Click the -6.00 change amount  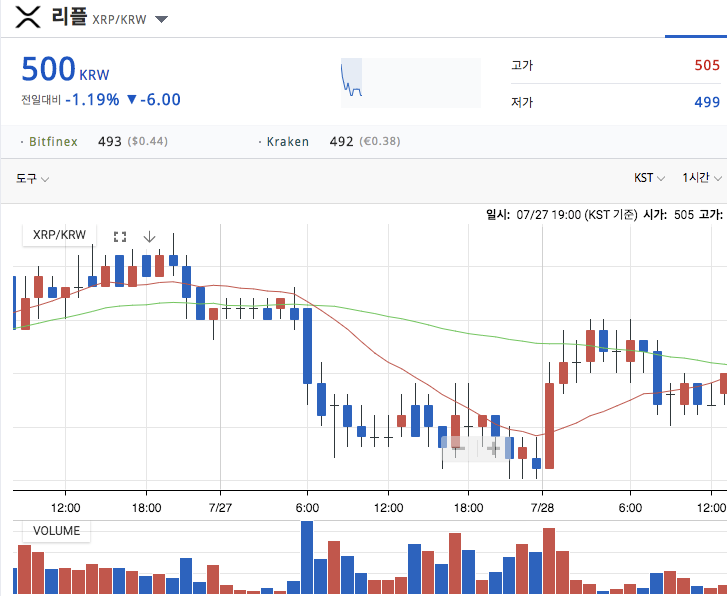click(x=160, y=100)
